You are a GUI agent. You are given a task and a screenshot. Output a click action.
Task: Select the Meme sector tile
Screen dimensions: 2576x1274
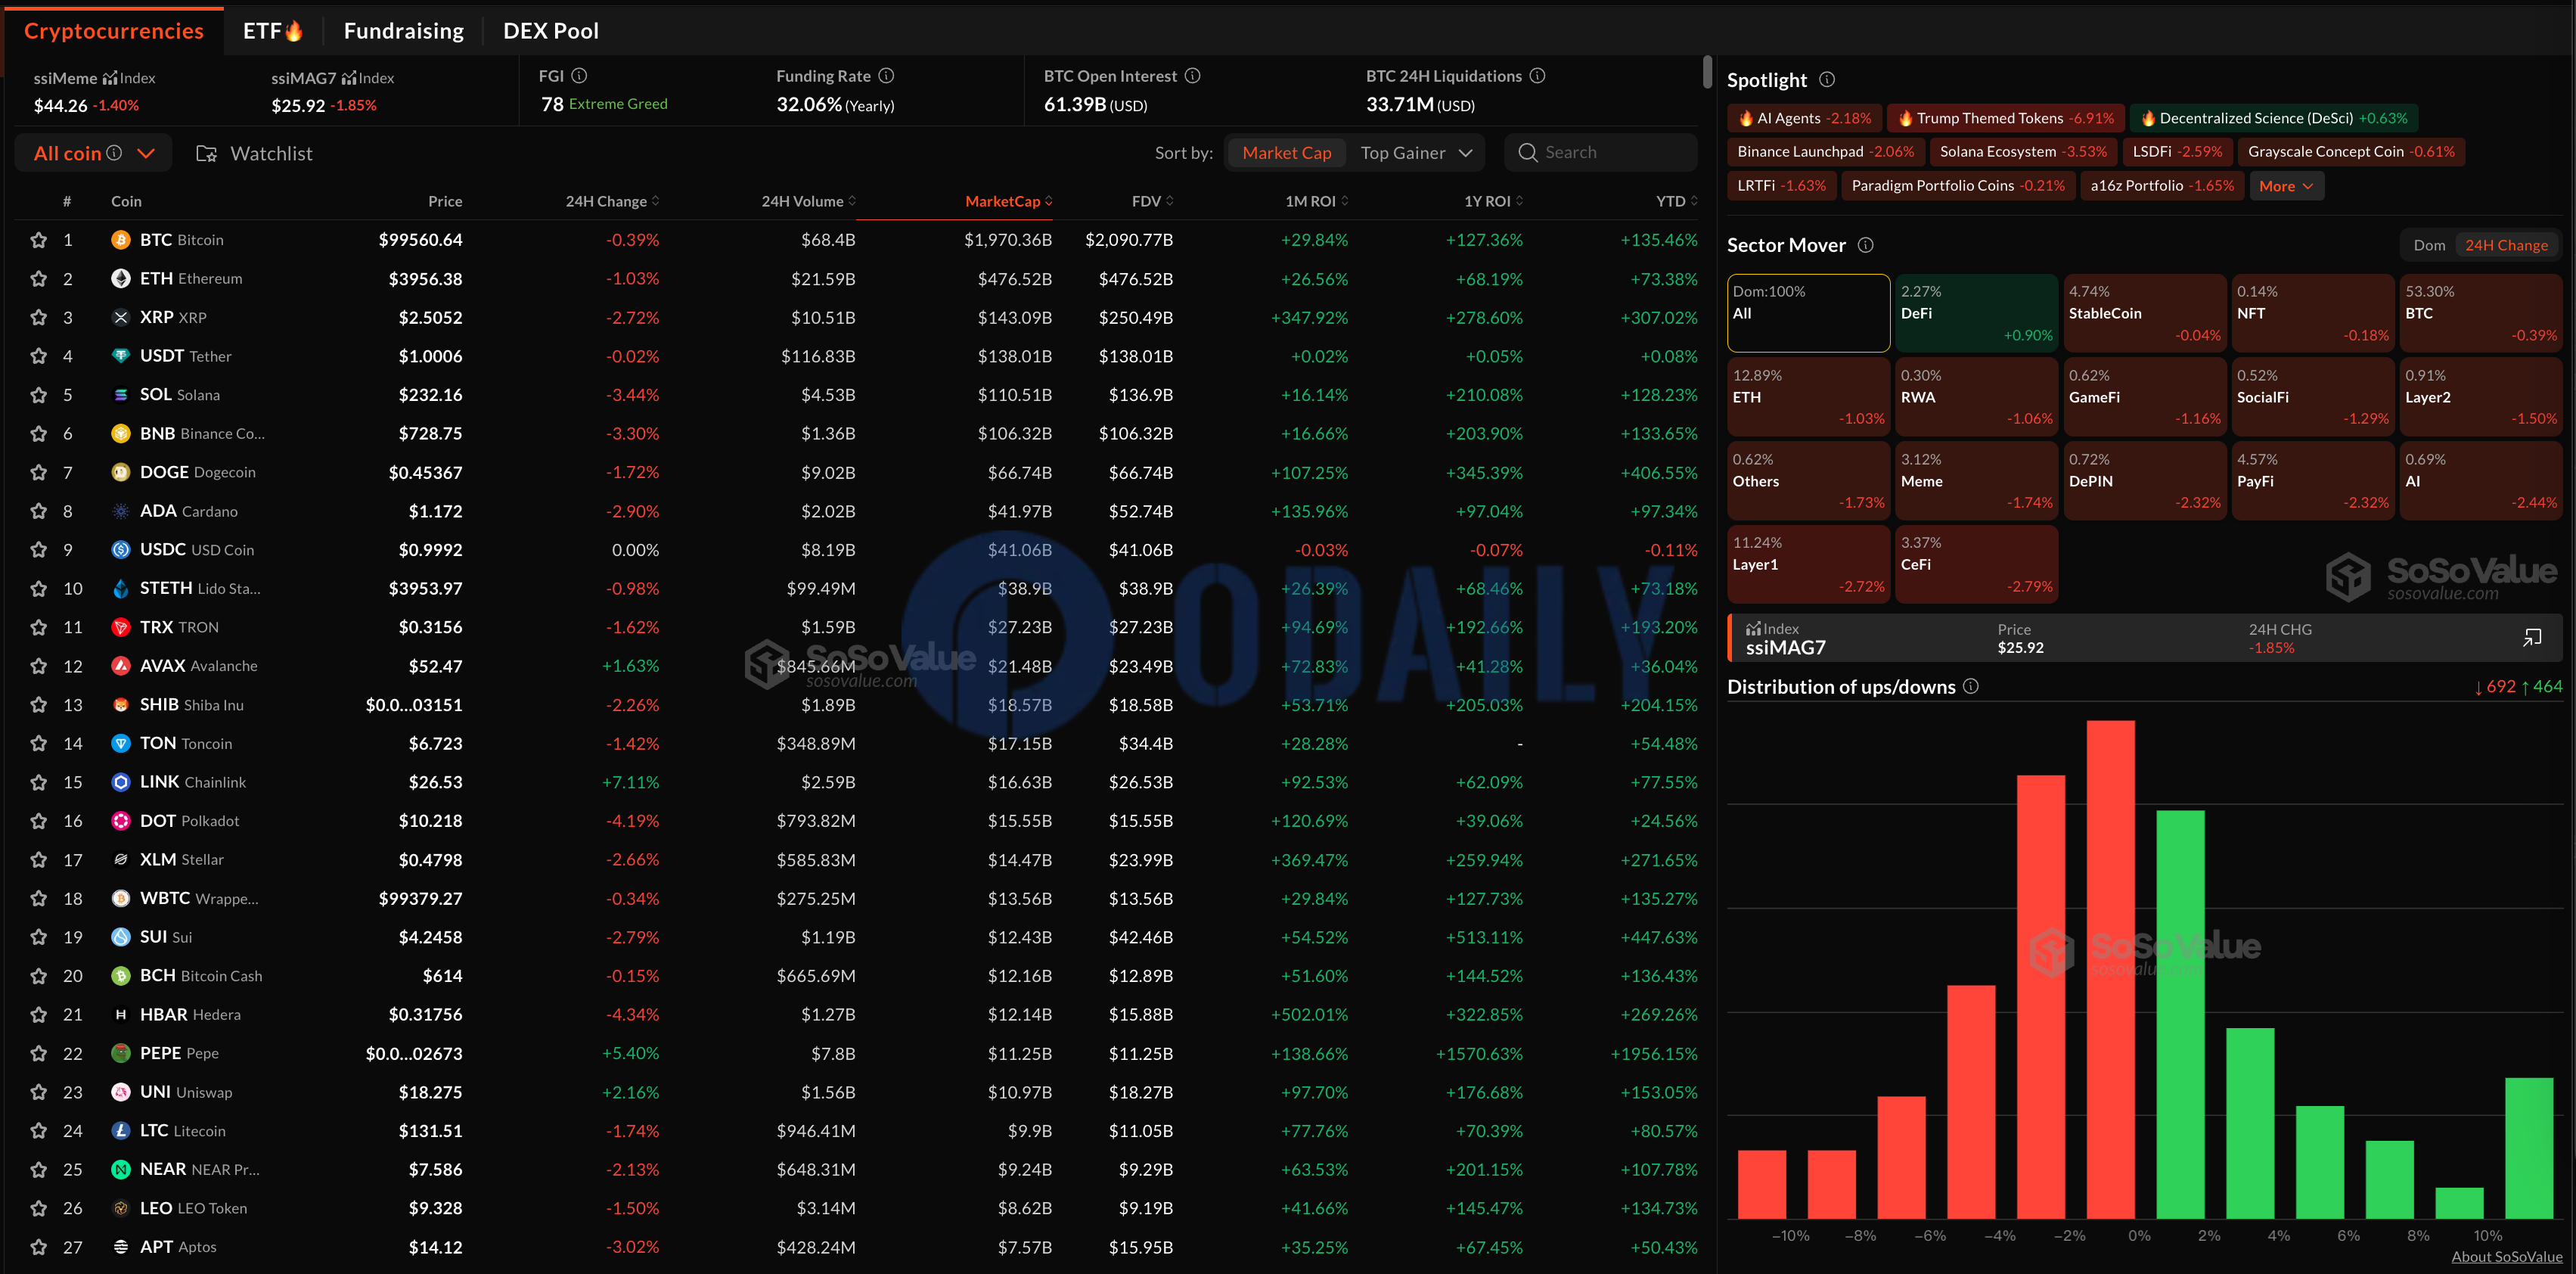pos(1976,481)
